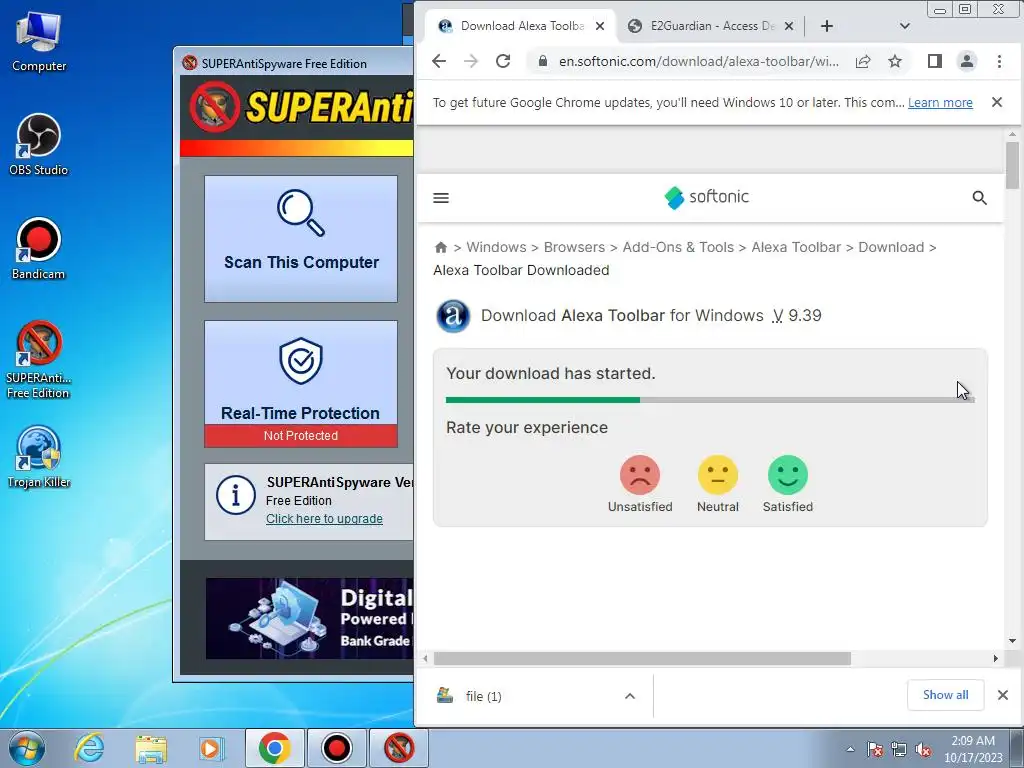Rate experience as Neutral

(x=718, y=484)
